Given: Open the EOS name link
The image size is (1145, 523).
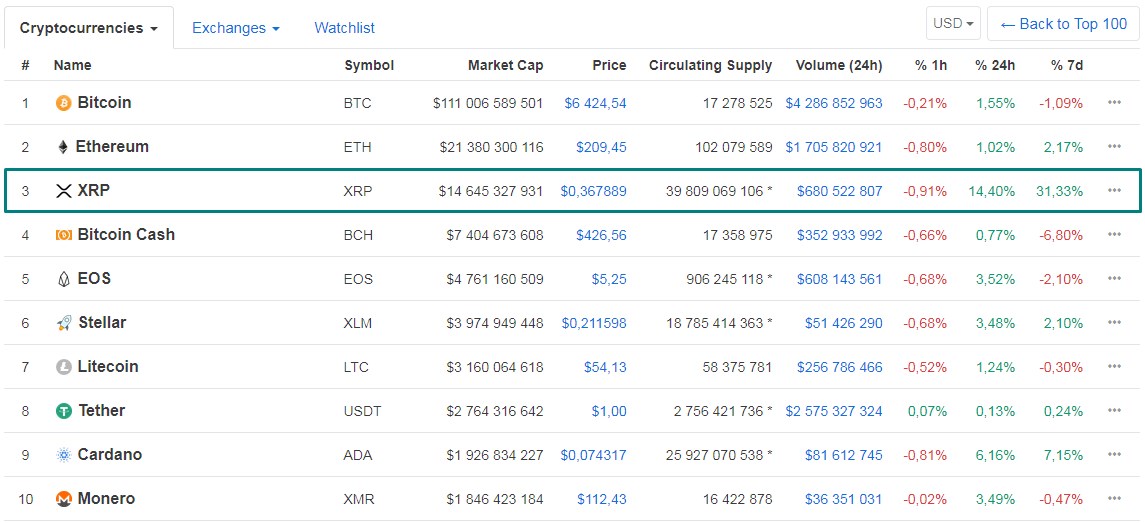Looking at the screenshot, I should click(94, 279).
